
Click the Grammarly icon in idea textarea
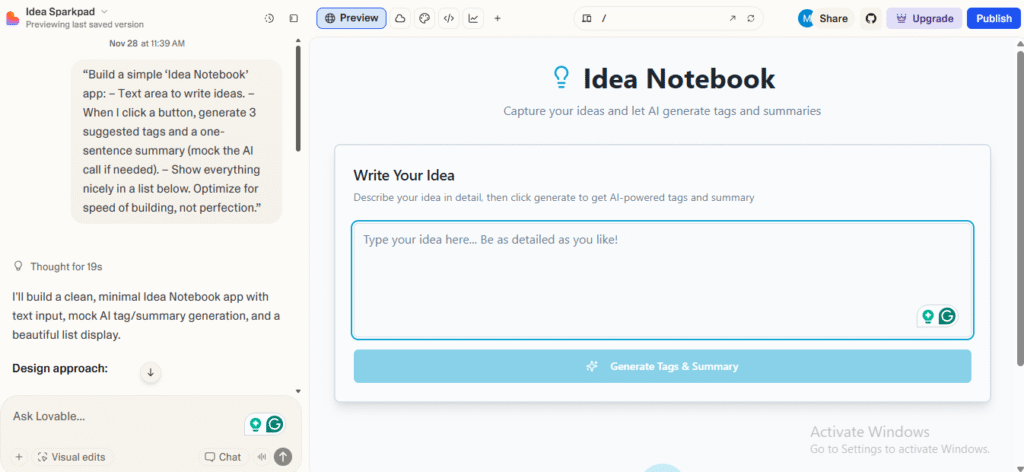[946, 316]
